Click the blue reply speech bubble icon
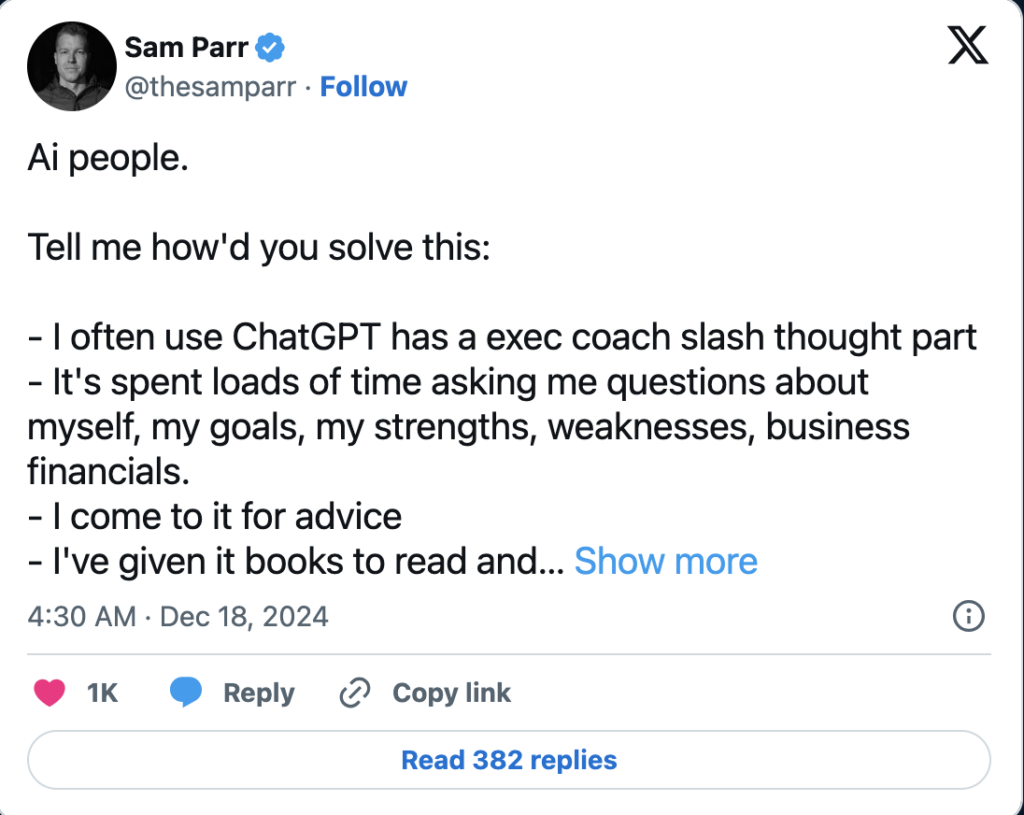This screenshot has height=815, width=1024. coord(185,692)
